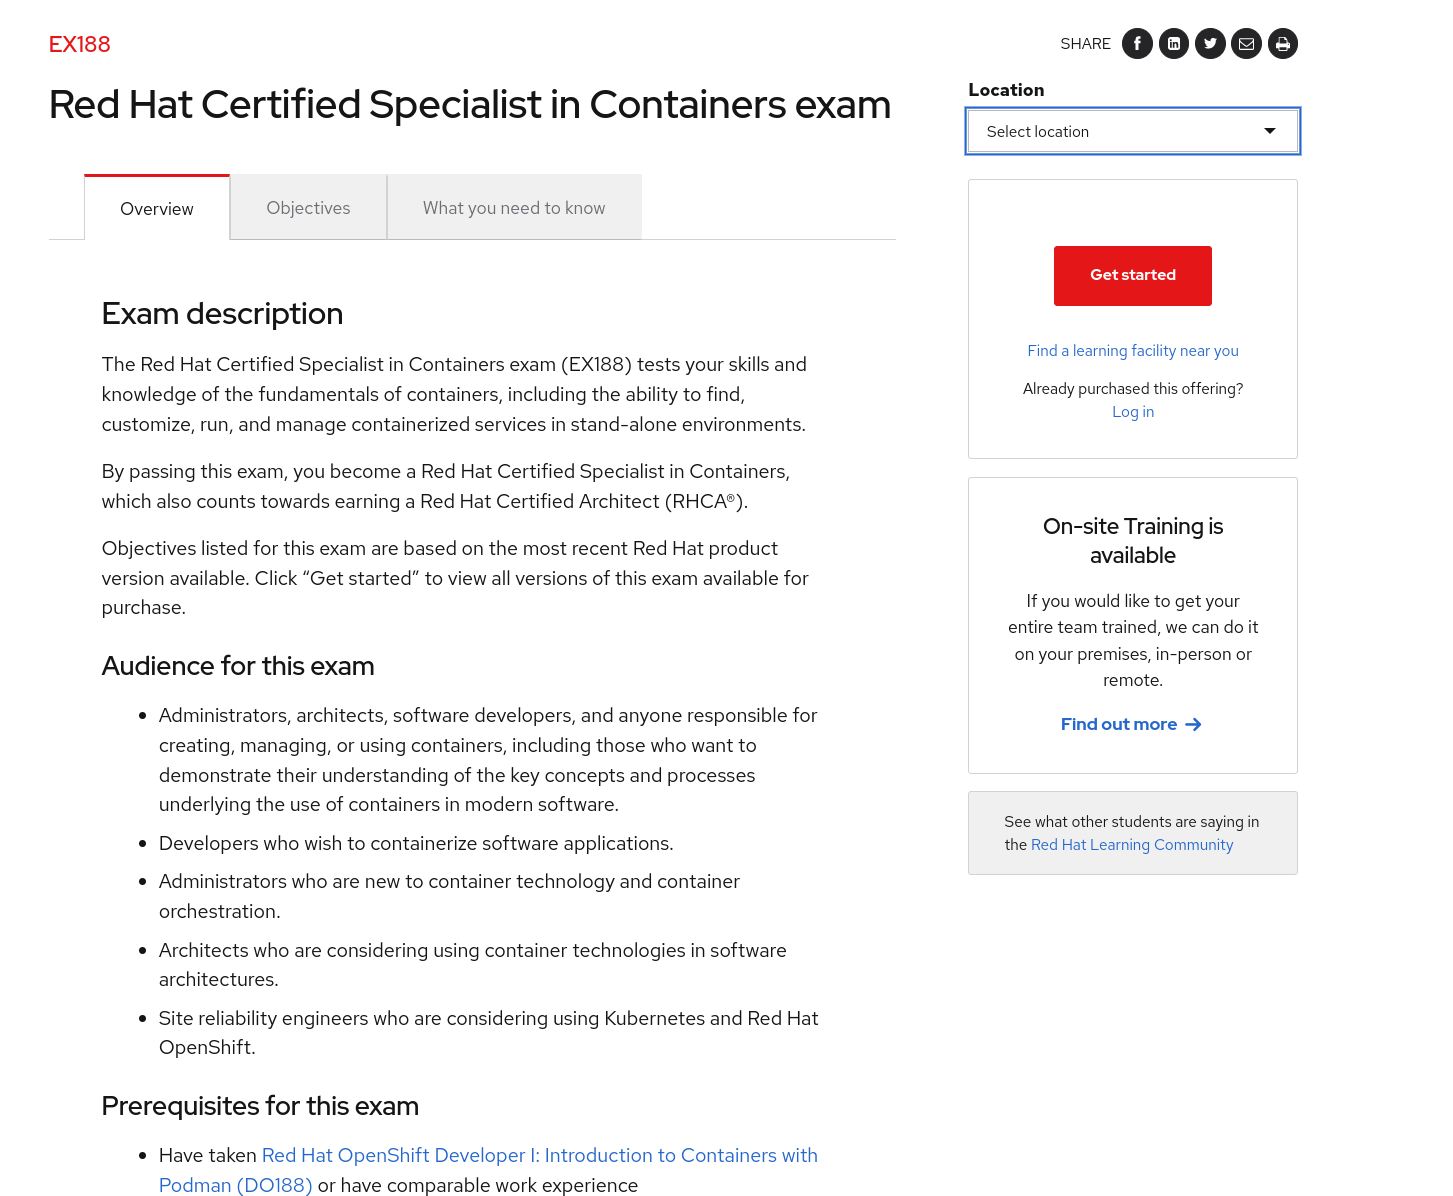Share the page on Twitter

1210,44
